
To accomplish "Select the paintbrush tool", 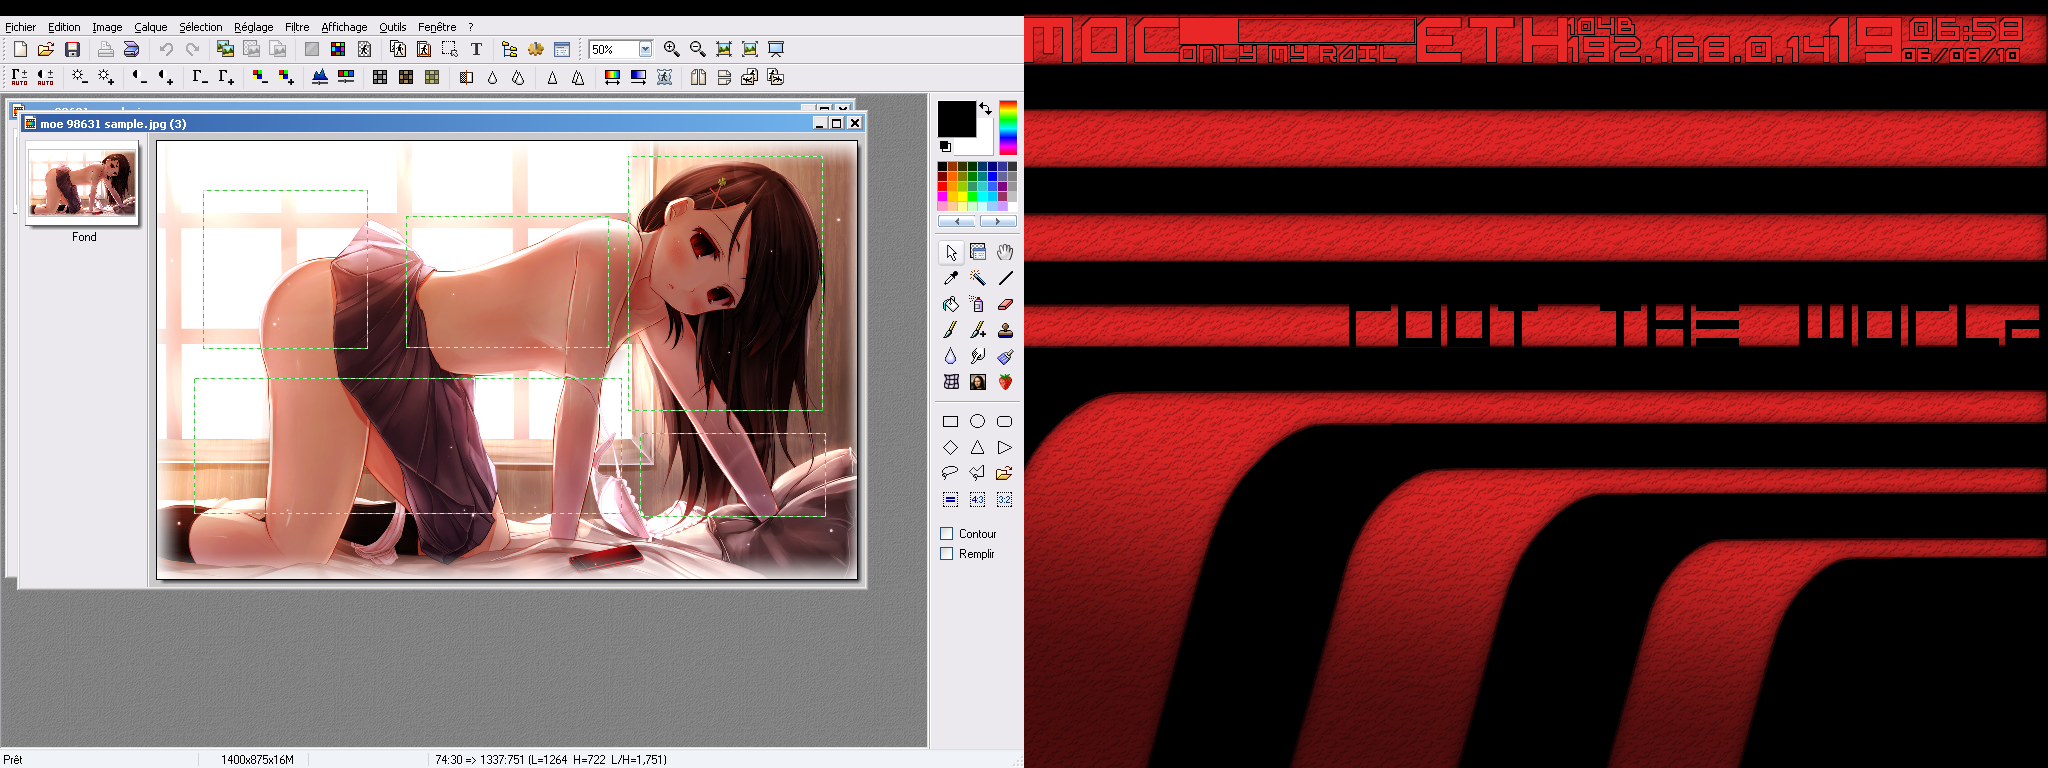I will point(951,330).
